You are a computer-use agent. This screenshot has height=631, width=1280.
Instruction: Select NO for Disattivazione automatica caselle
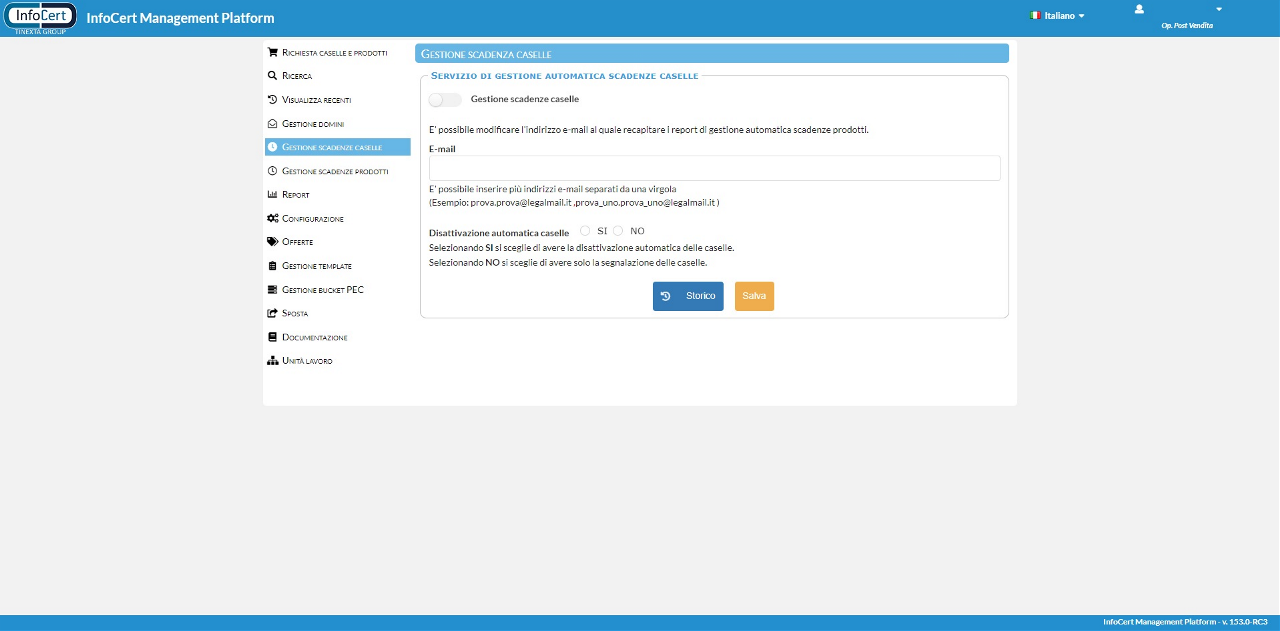[x=618, y=231]
